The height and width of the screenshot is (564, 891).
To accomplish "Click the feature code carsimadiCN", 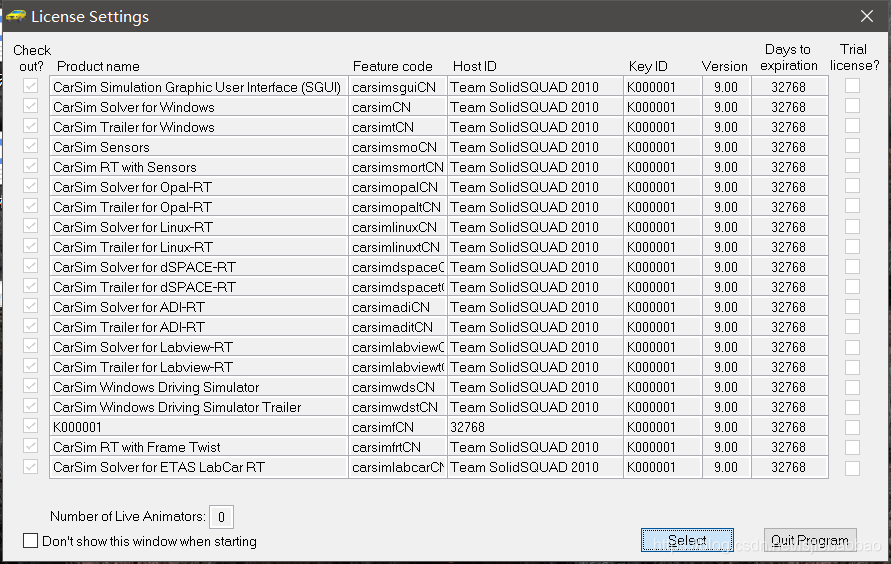I will (x=398, y=307).
